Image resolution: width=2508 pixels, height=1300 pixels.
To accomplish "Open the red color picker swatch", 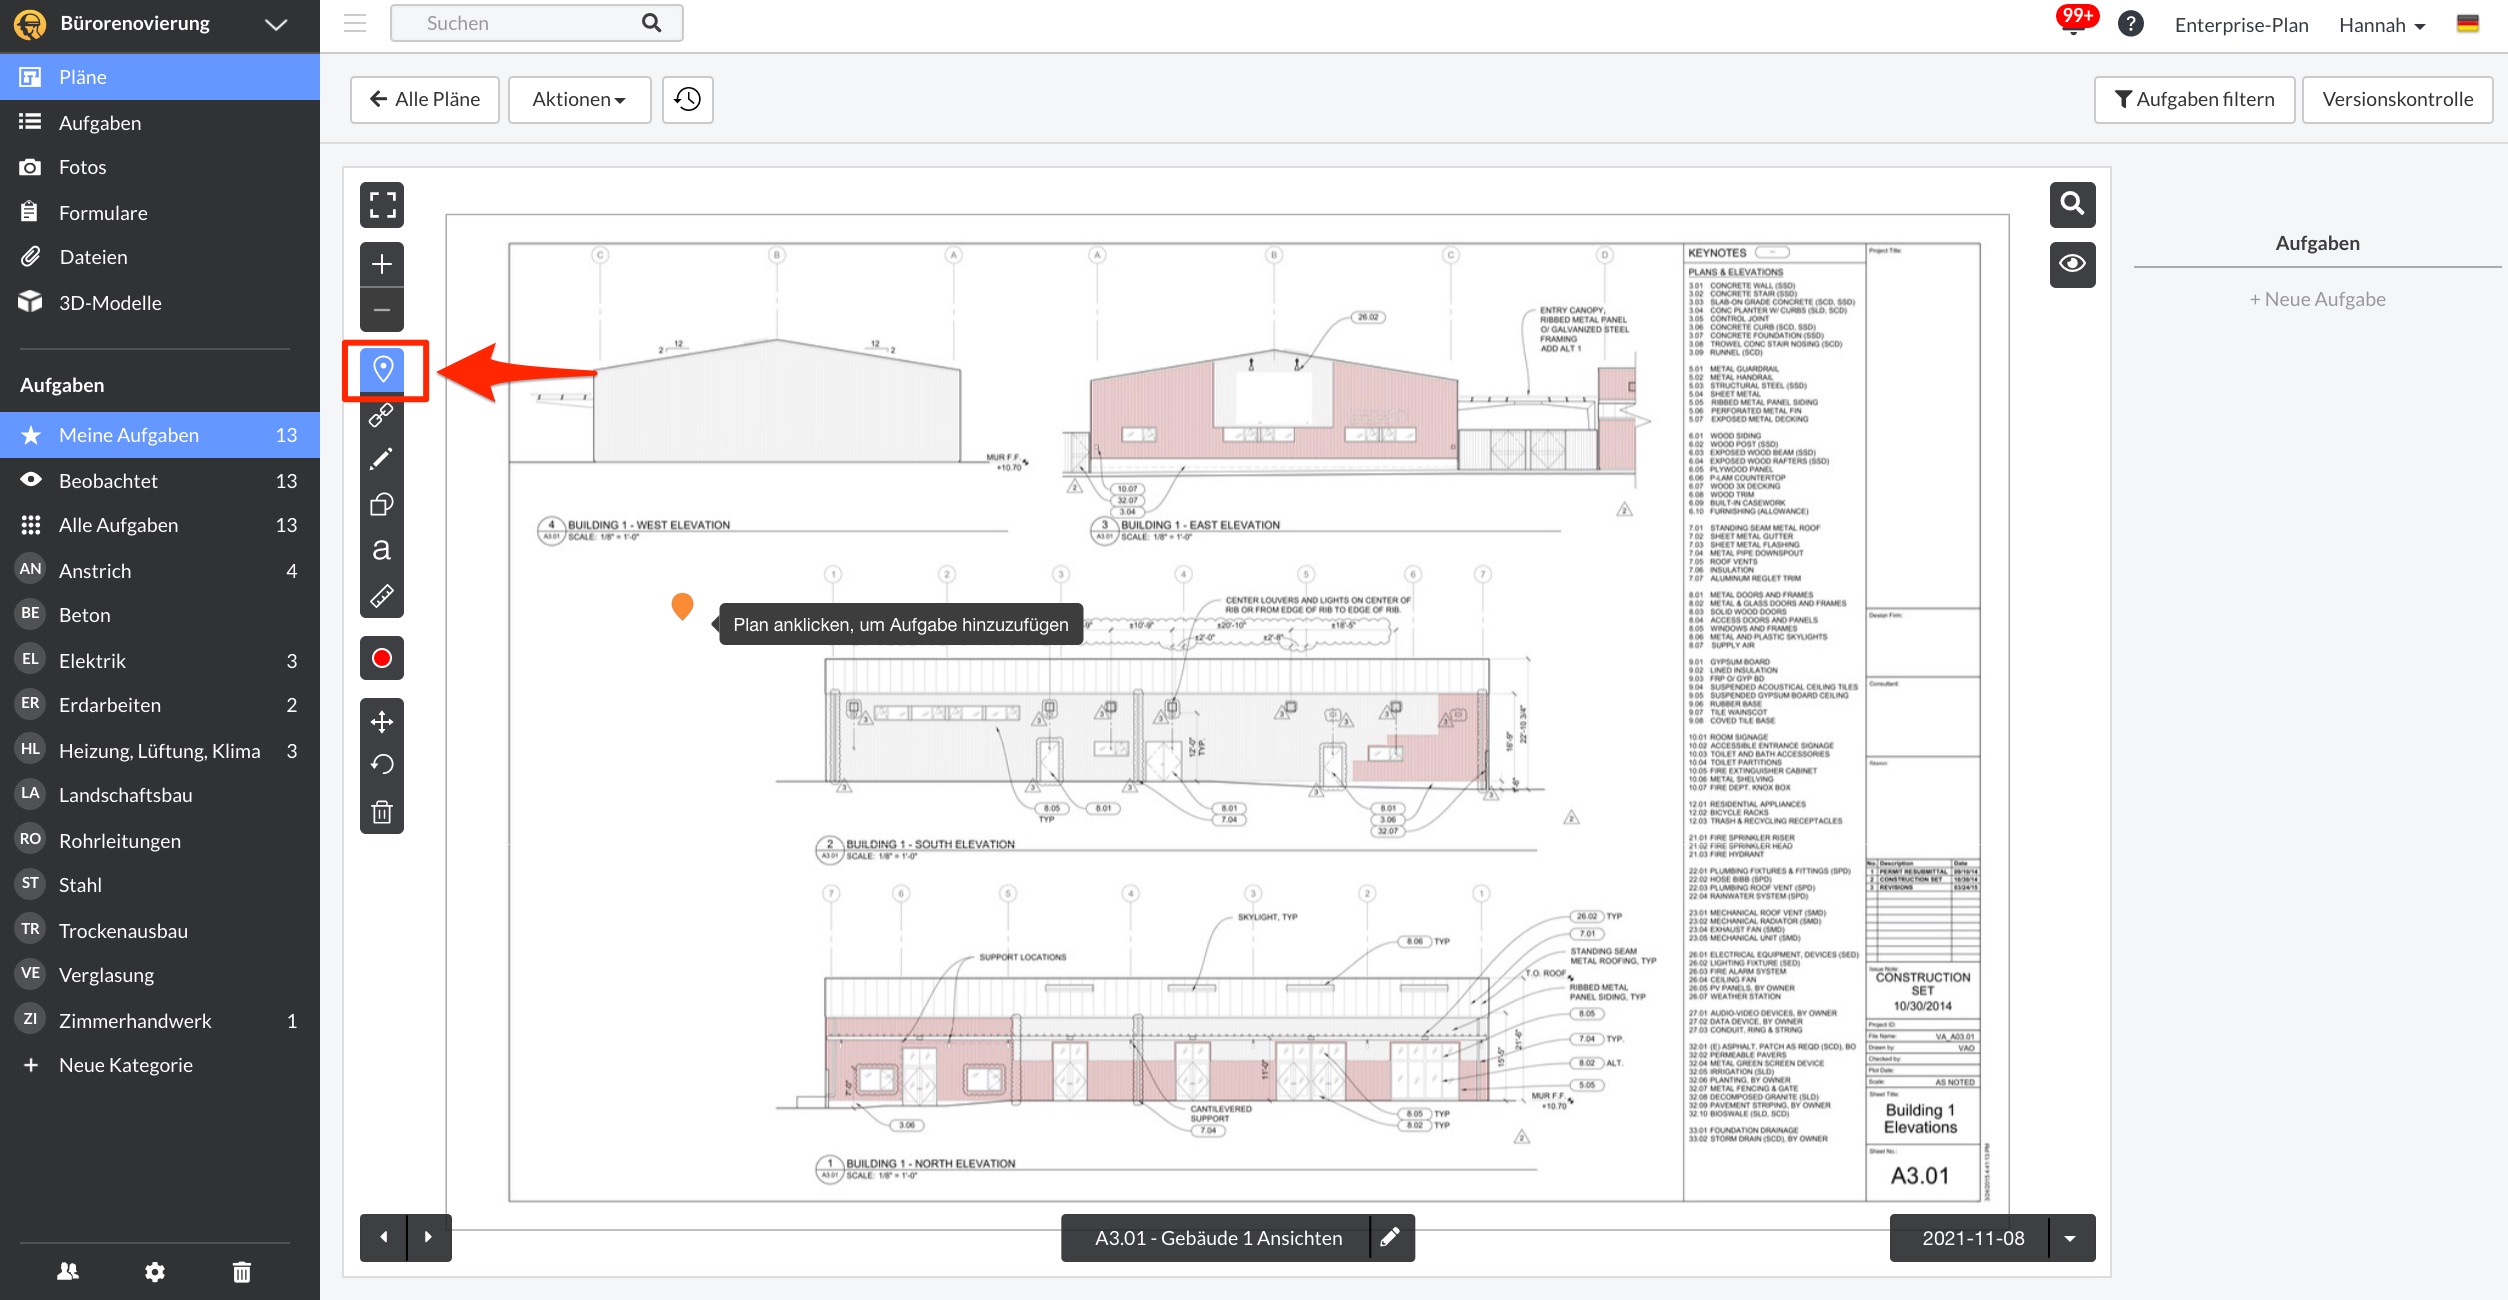I will [x=382, y=658].
